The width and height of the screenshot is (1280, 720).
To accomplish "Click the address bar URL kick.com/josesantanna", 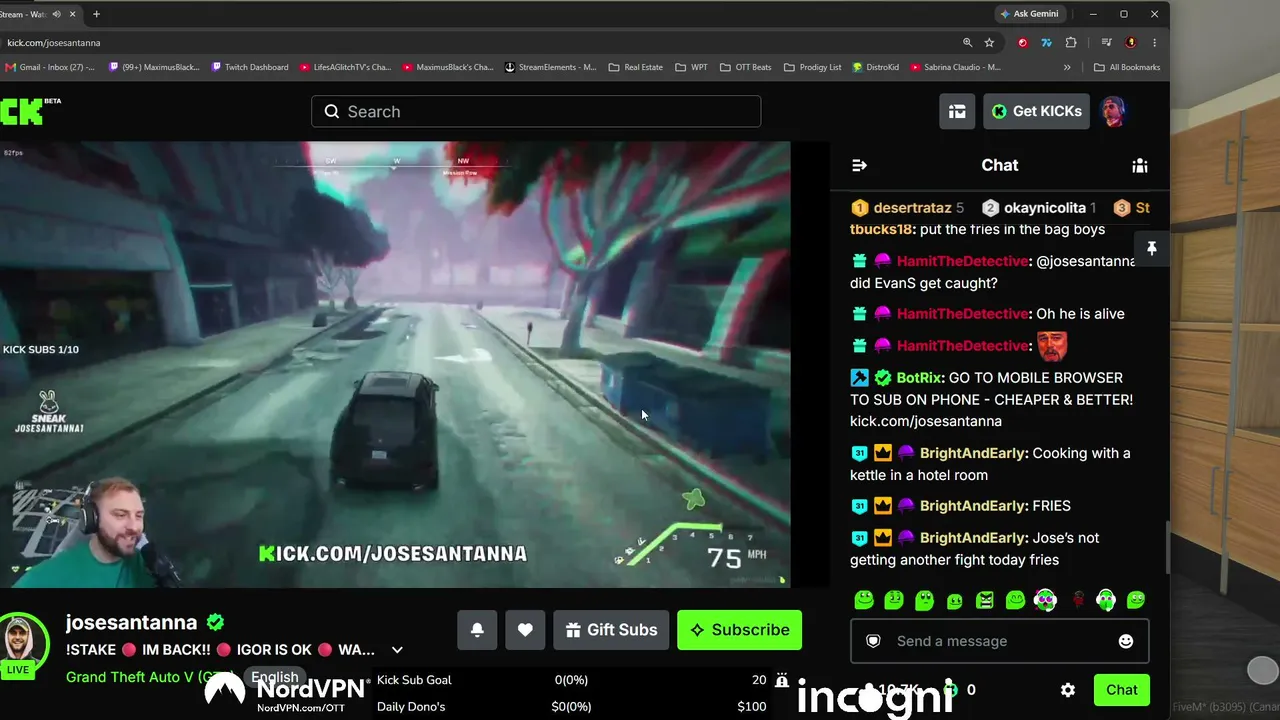I will (54, 43).
